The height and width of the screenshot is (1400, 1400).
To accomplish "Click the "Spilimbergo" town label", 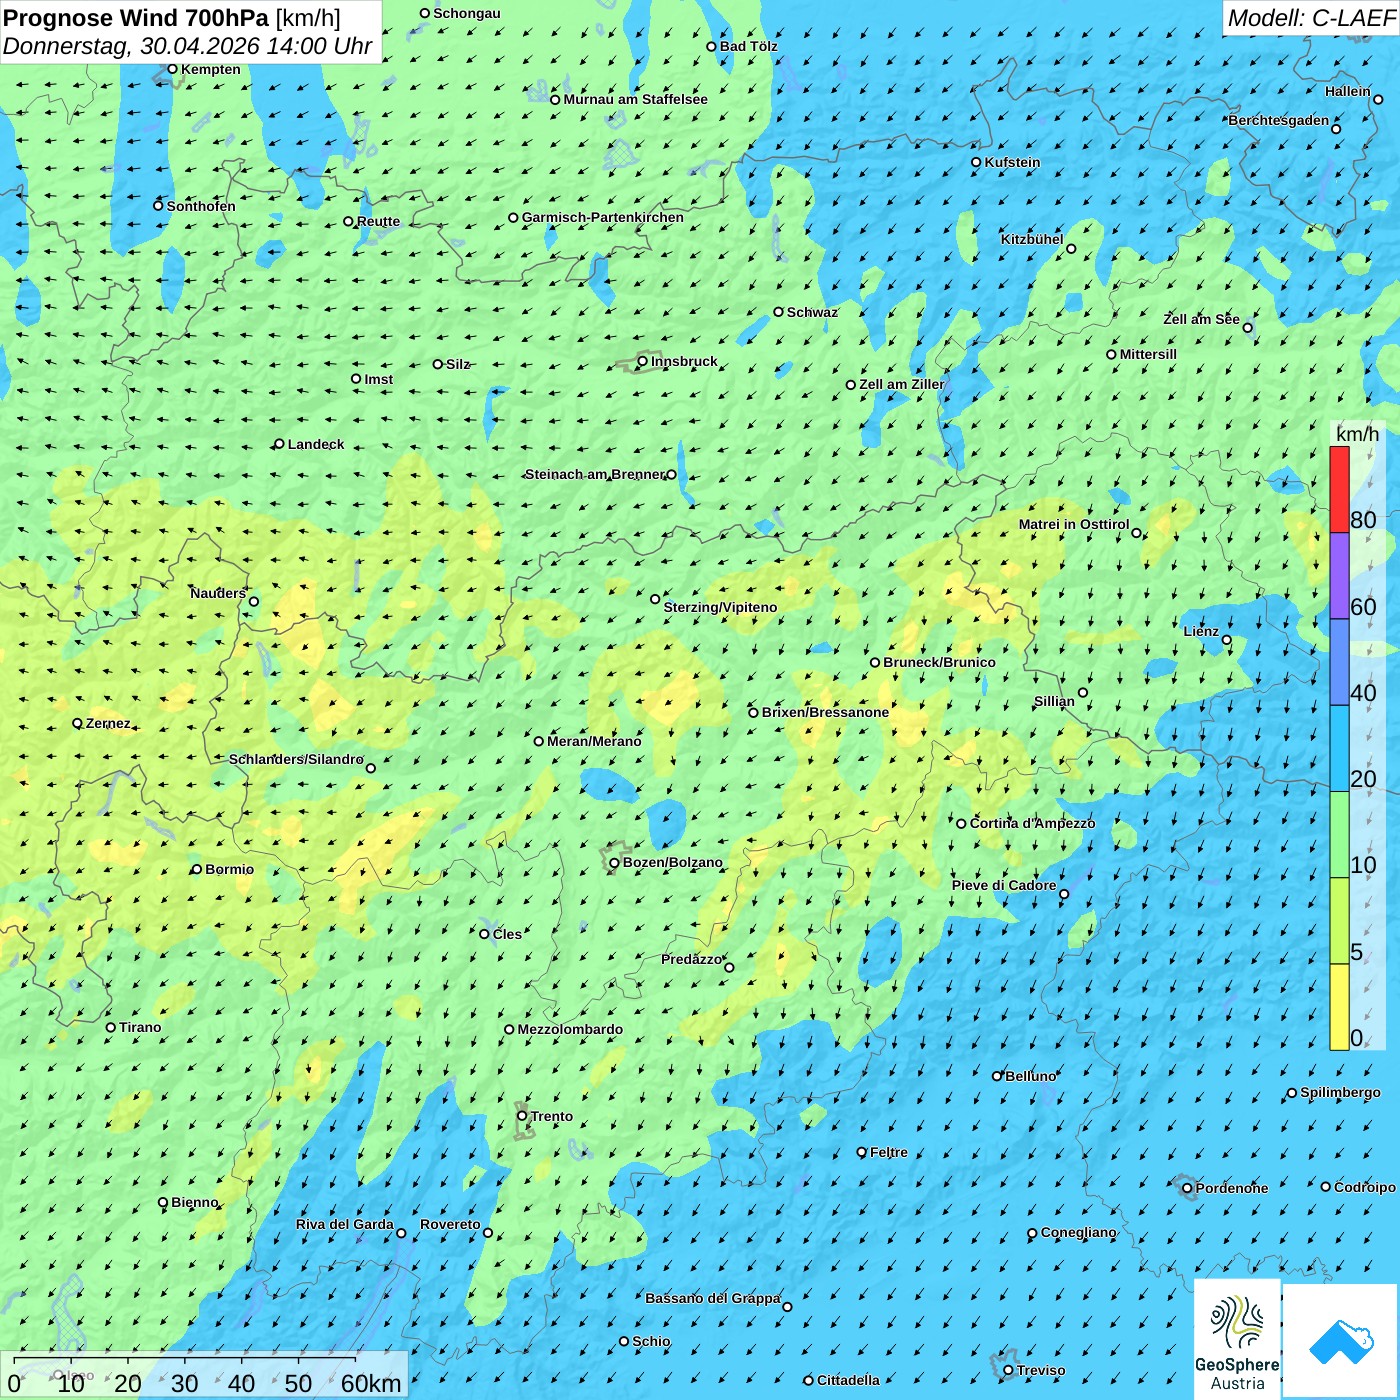I will (x=1340, y=1092).
